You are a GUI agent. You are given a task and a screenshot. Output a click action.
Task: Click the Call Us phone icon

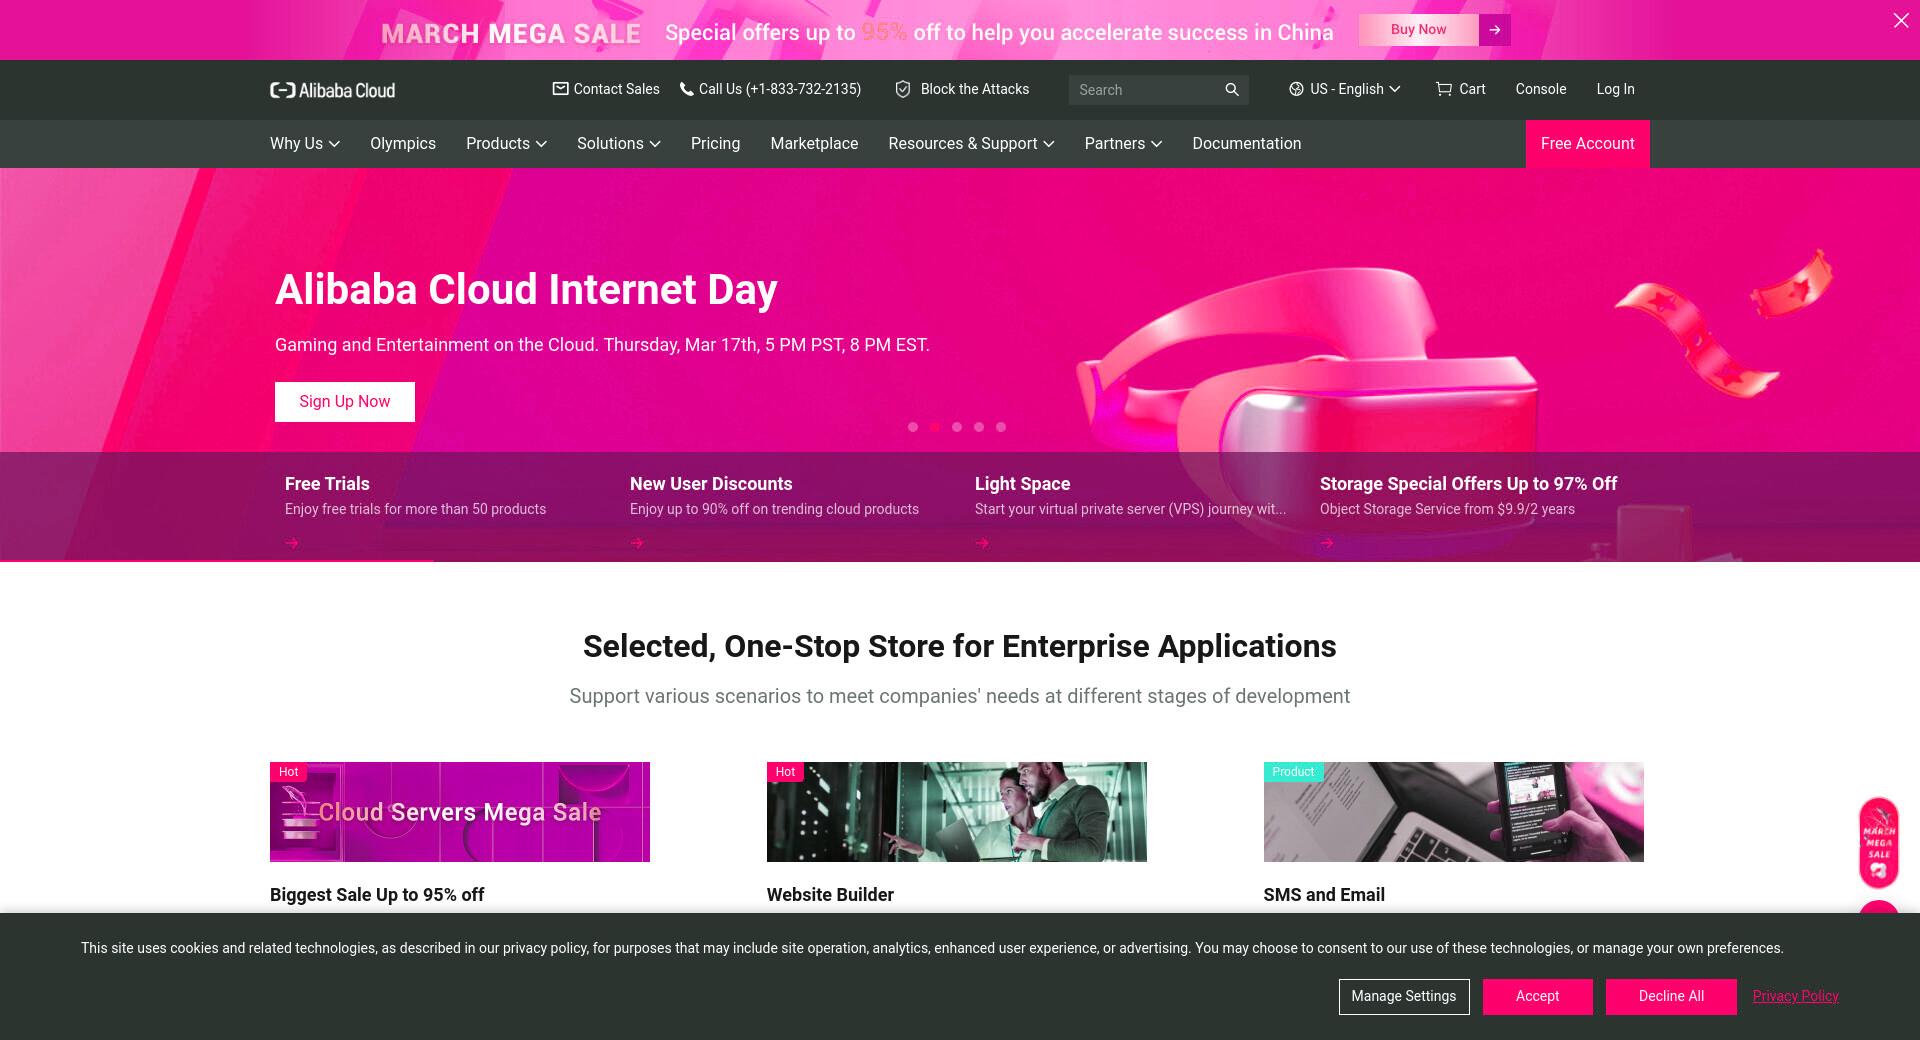tap(686, 89)
